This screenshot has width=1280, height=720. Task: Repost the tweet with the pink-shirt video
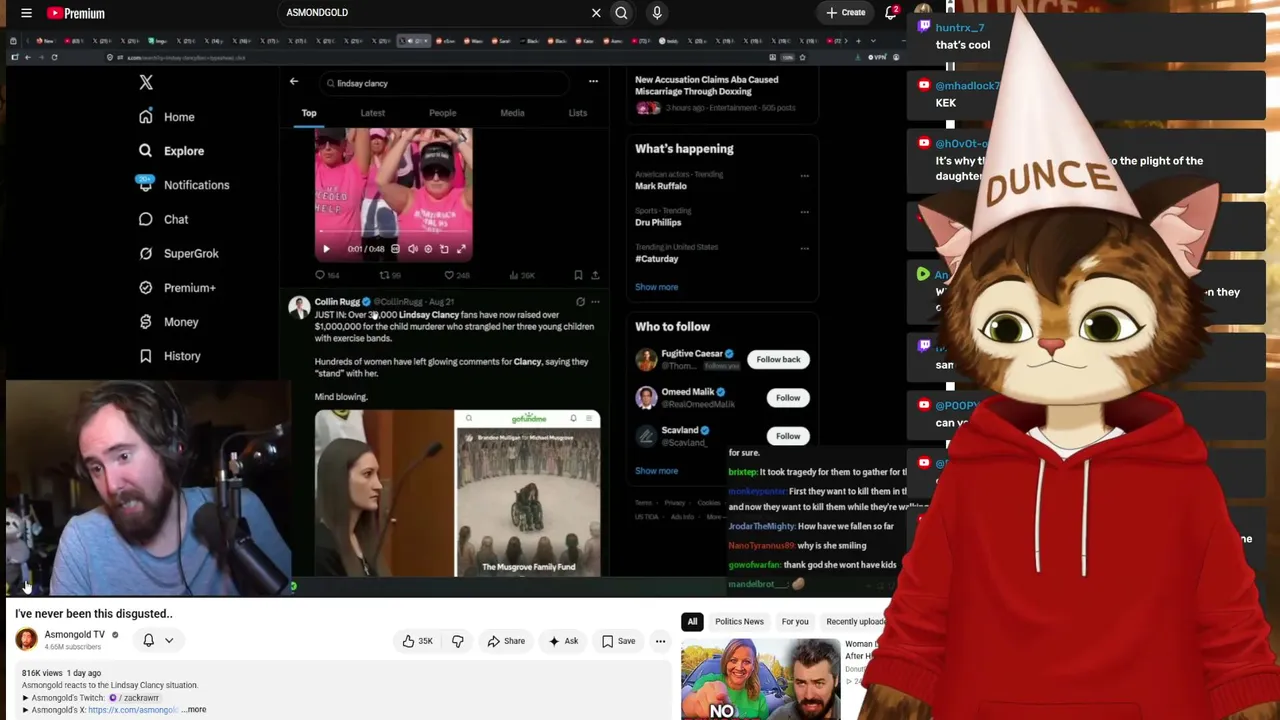coord(390,275)
